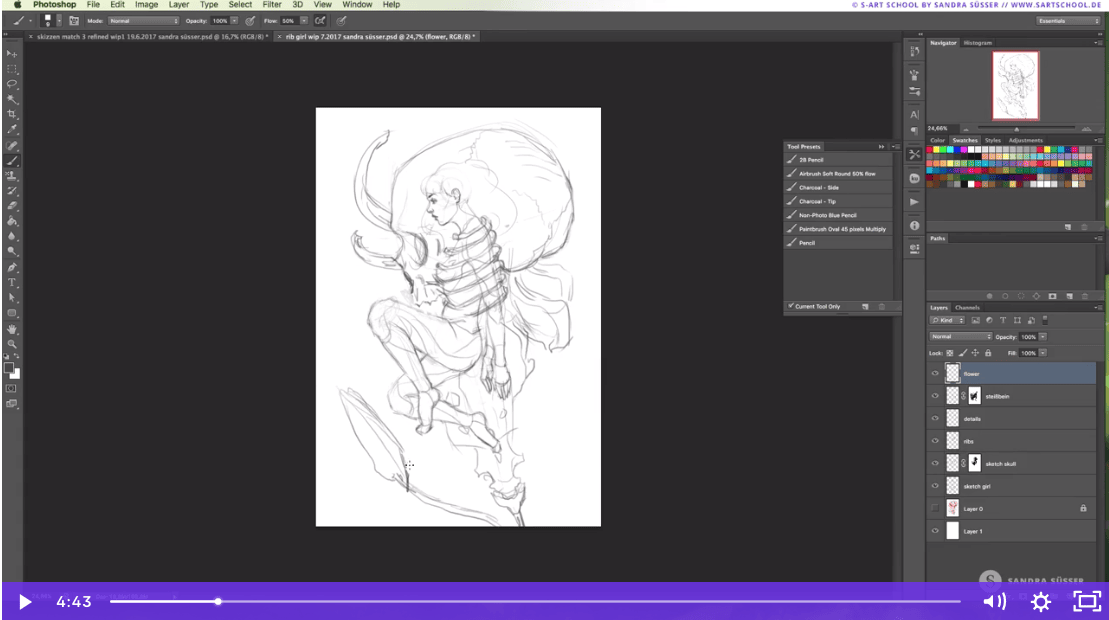1109x620 pixels.
Task: Open the Essentials workspace dropdown
Action: click(x=1068, y=21)
